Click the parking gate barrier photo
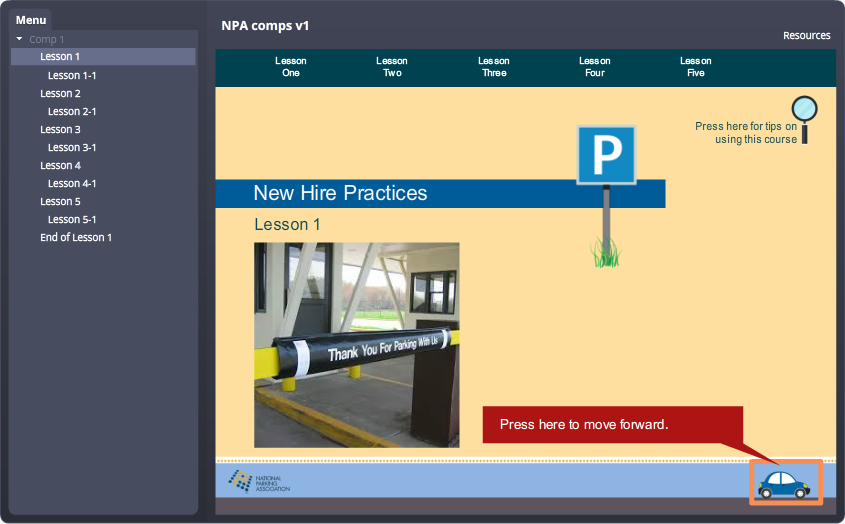 [x=356, y=344]
